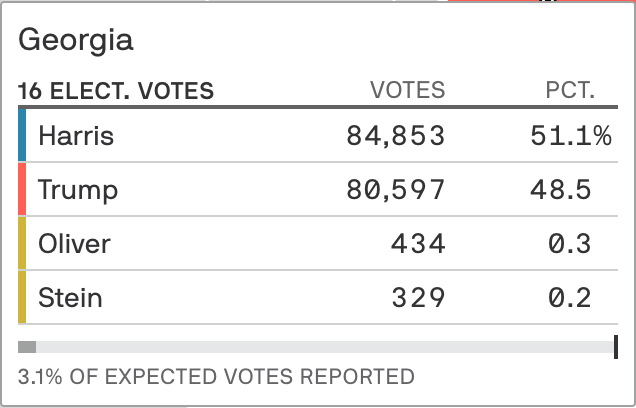The image size is (636, 408).
Task: Select the Harris candidate name
Action: [x=76, y=135]
